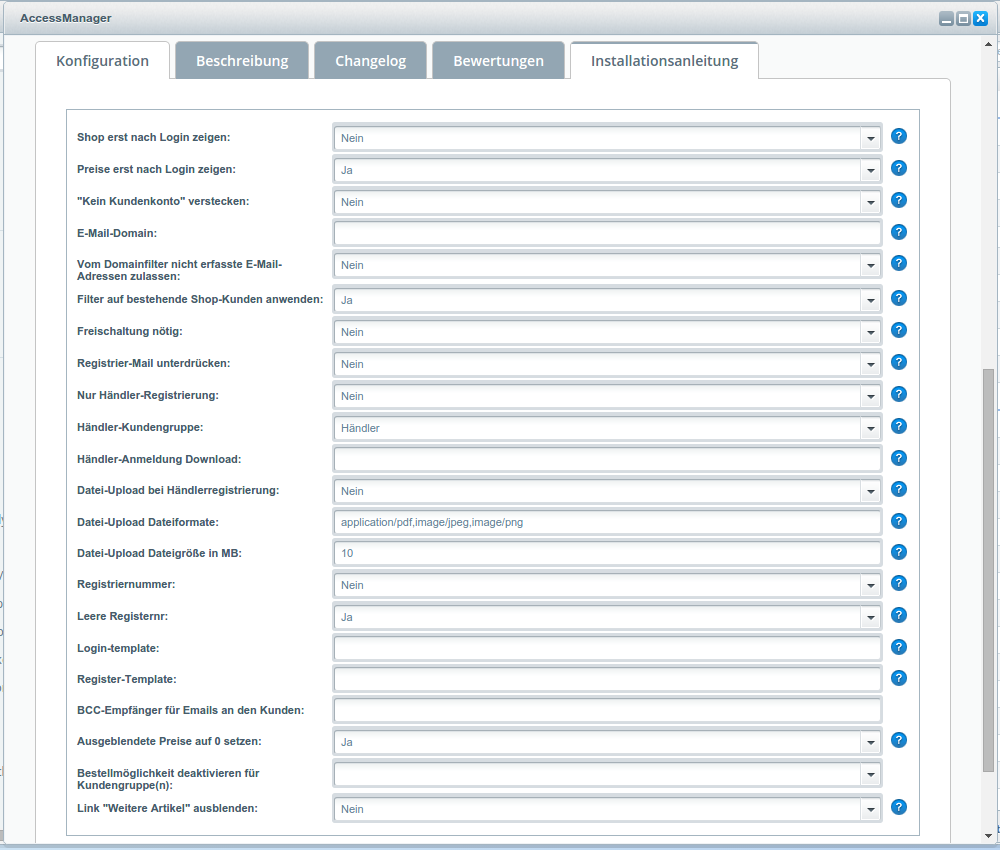Click help icon next to Freischaltung nötig

[x=899, y=330]
